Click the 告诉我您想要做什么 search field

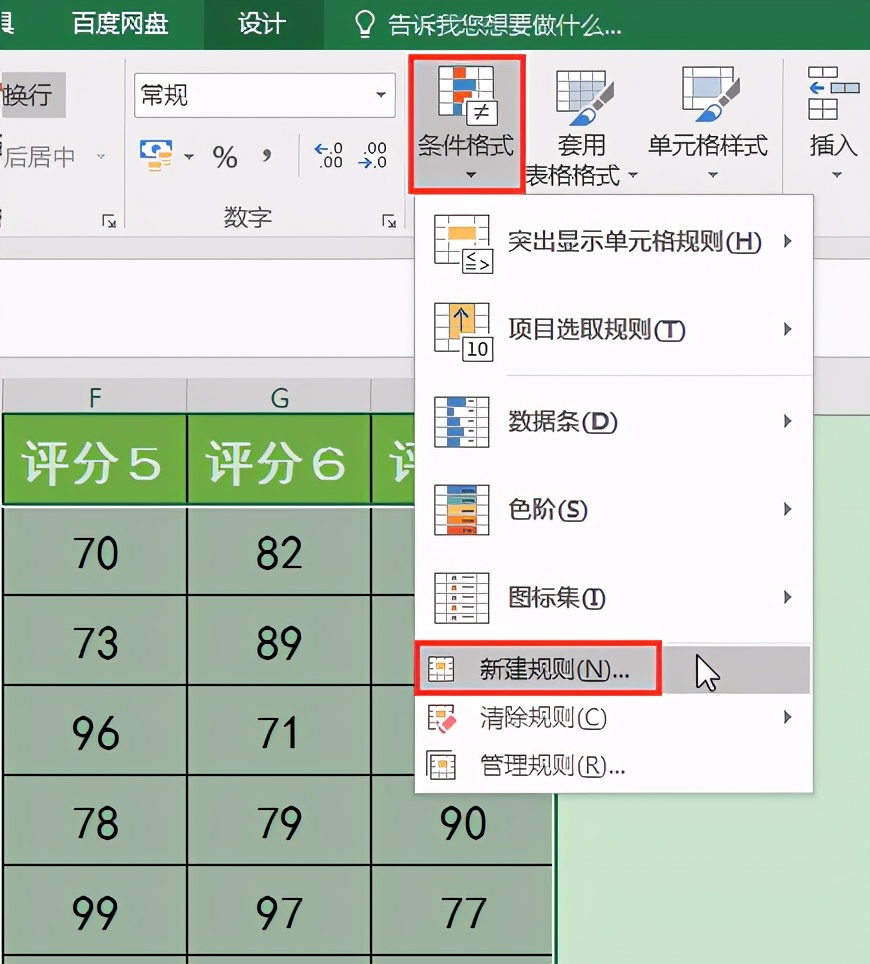(504, 25)
